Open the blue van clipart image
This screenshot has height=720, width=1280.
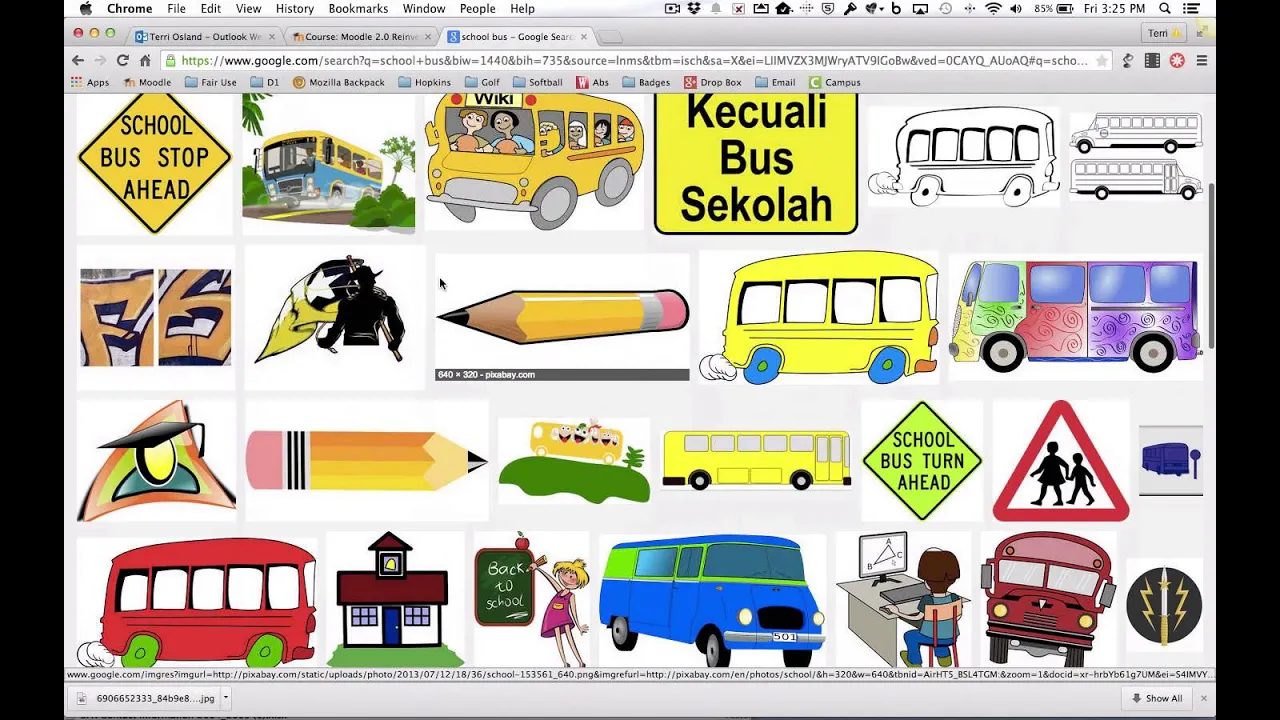712,599
